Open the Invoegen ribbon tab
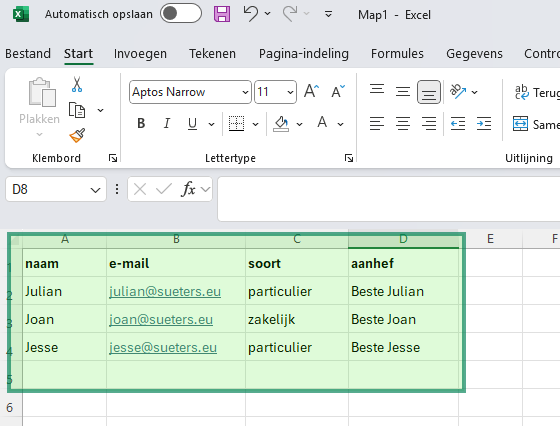 (140, 54)
